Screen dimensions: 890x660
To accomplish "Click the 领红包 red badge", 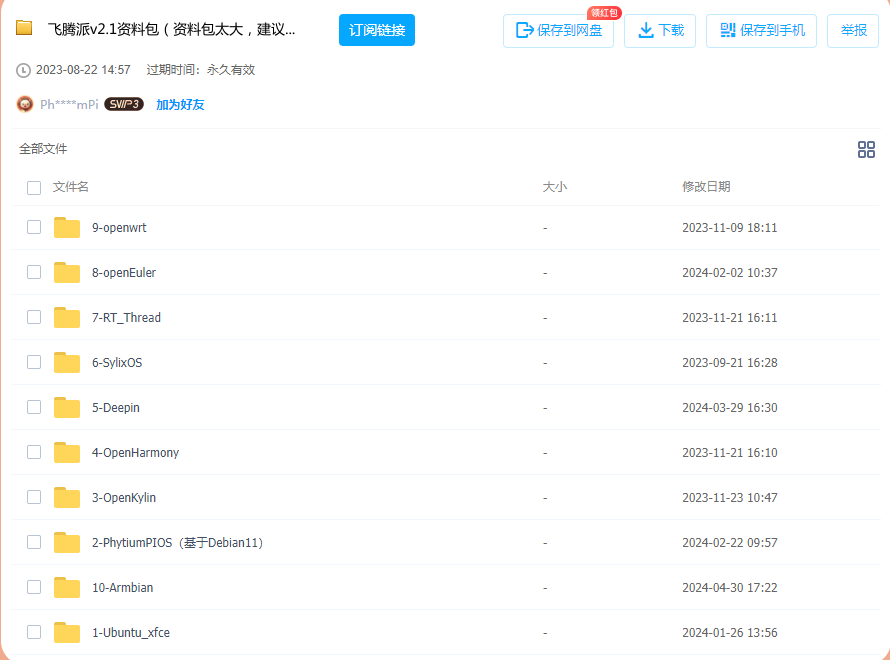I will pos(604,12).
